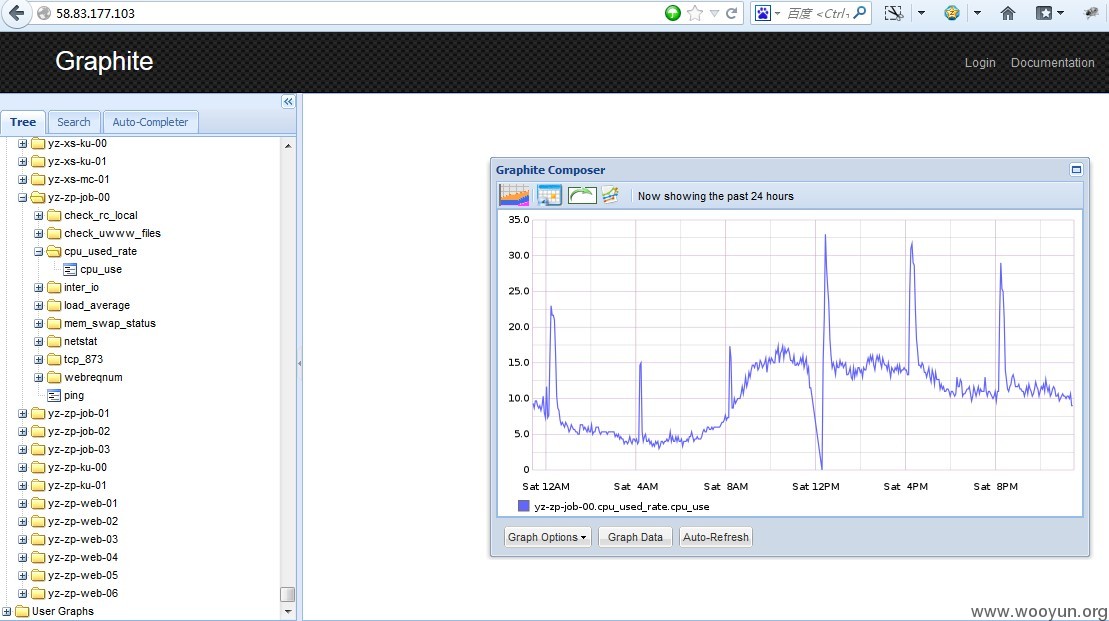Click the yz-zp-job-00.cpu_used_rate.cpu_use legend label
The height and width of the screenshot is (621, 1109).
[x=622, y=506]
